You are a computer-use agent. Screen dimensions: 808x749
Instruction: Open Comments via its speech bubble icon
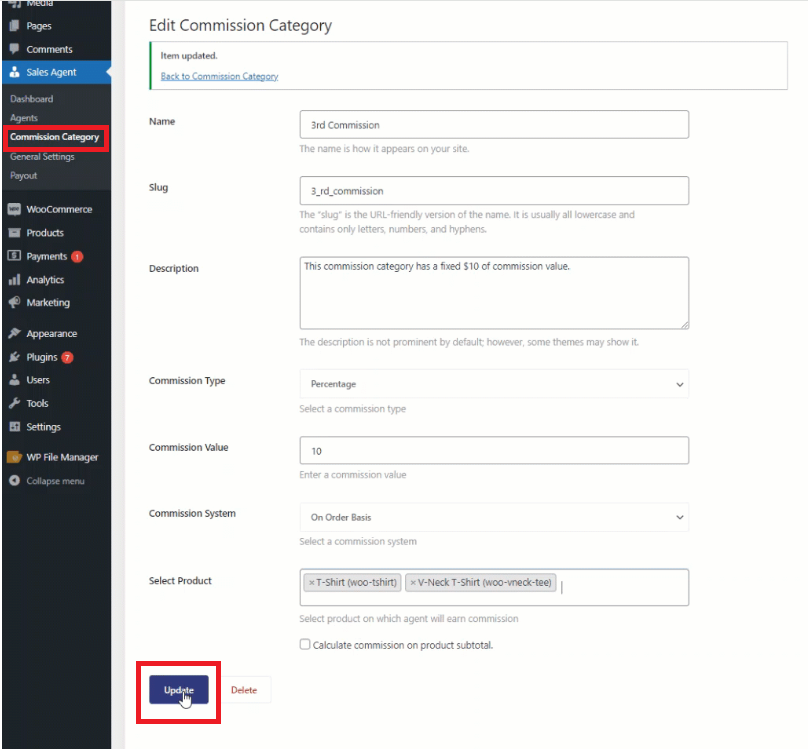point(14,49)
